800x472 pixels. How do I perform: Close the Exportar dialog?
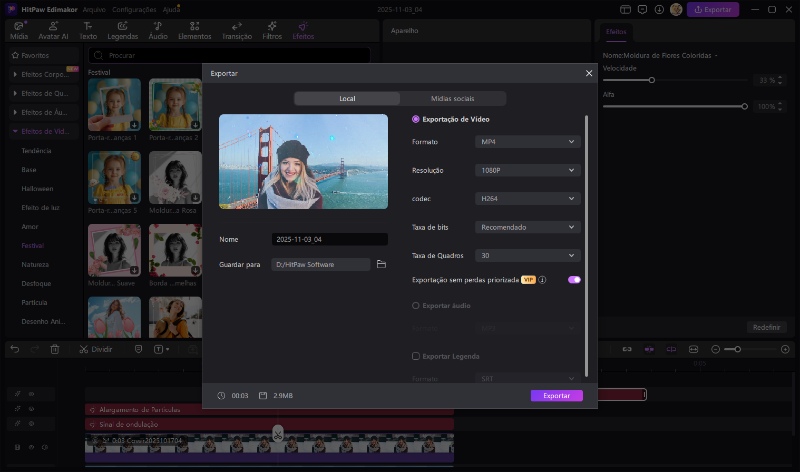(588, 73)
